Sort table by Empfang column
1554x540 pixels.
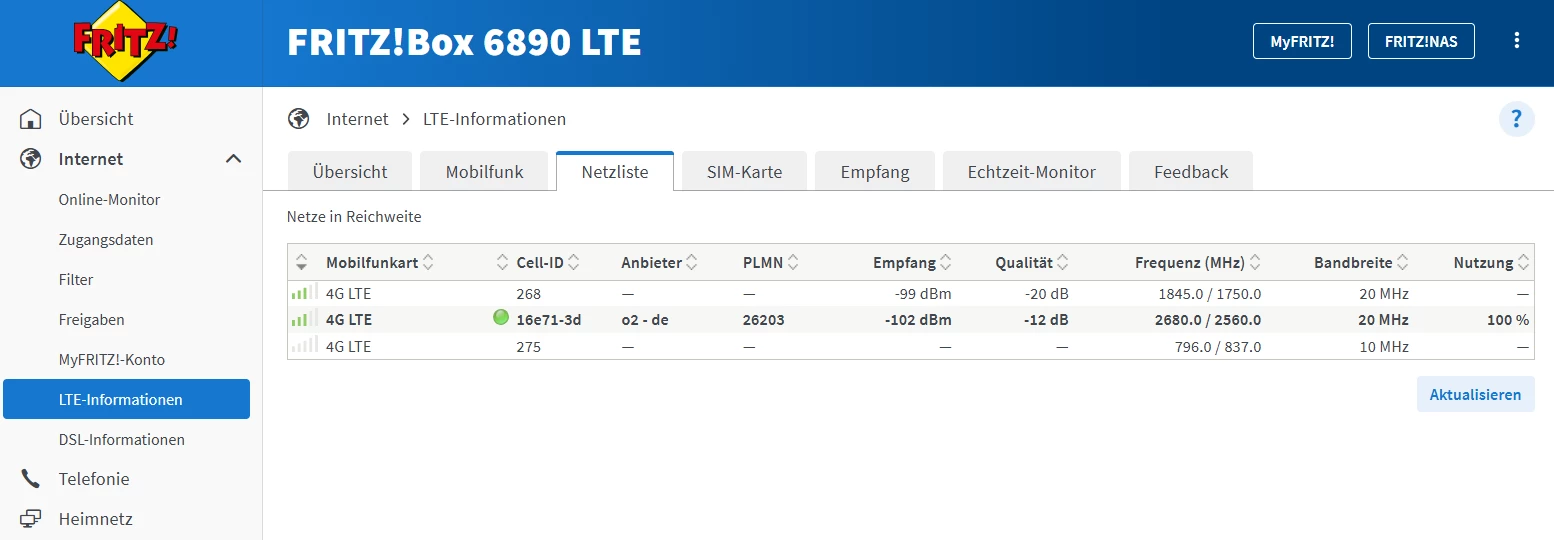tap(945, 263)
